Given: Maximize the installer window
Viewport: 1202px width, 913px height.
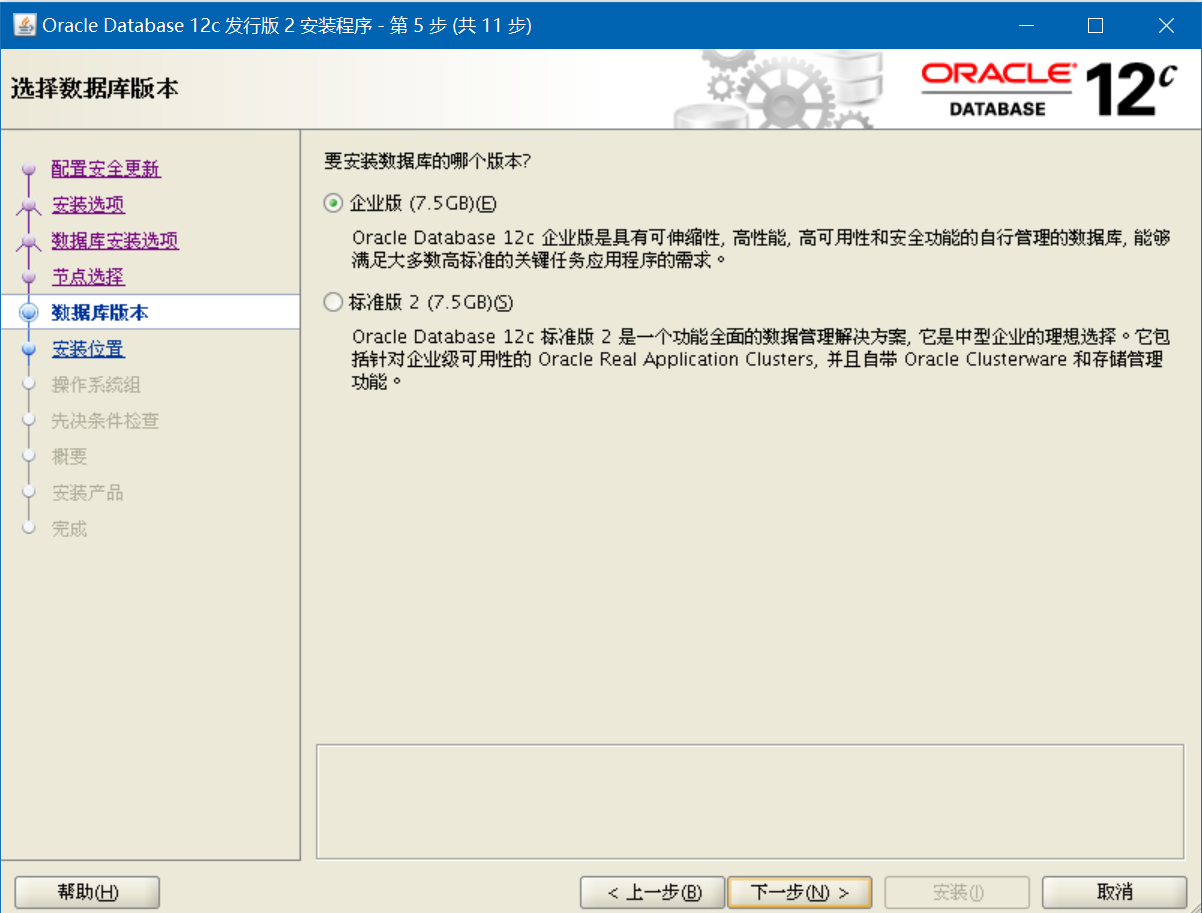Looking at the screenshot, I should [x=1095, y=25].
